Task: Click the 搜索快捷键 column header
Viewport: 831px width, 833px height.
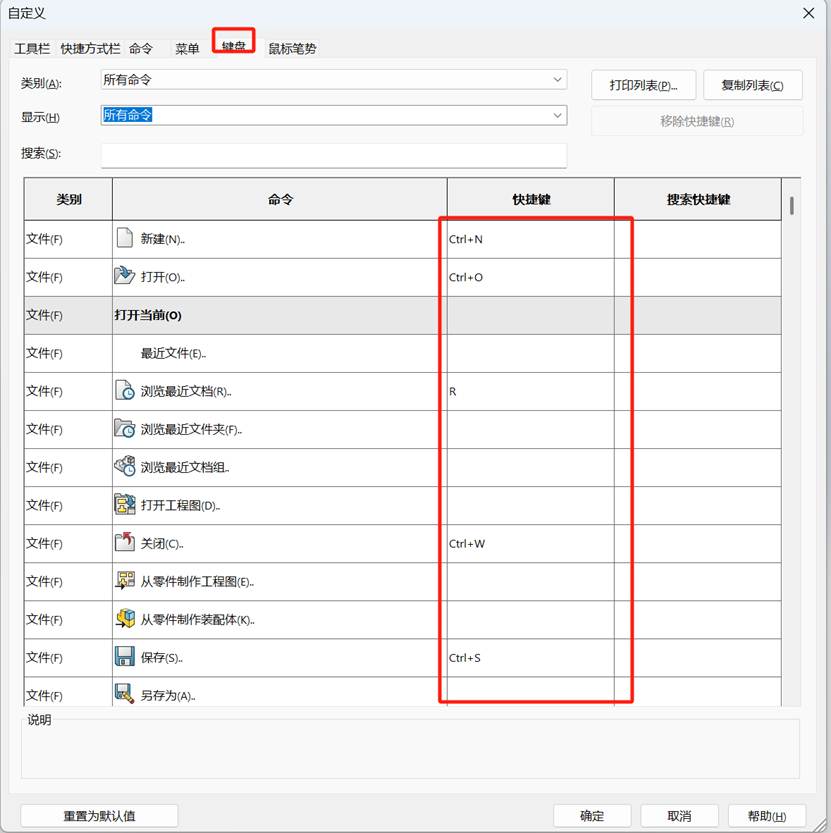Action: click(x=698, y=199)
